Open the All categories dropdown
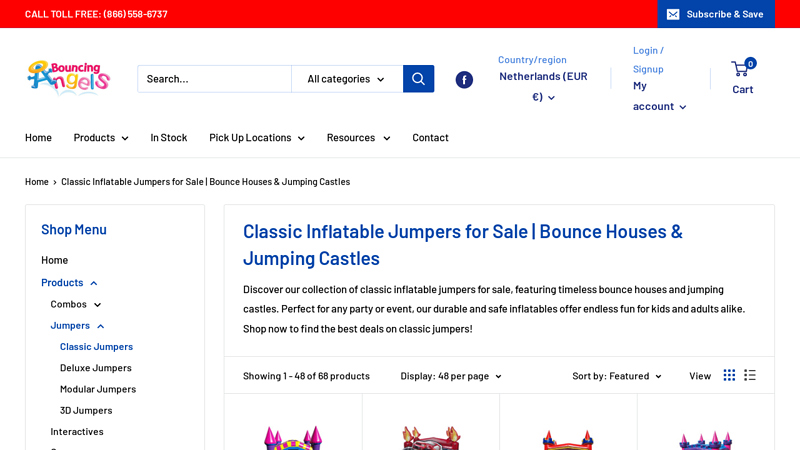Image resolution: width=800 pixels, height=450 pixels. 347,79
